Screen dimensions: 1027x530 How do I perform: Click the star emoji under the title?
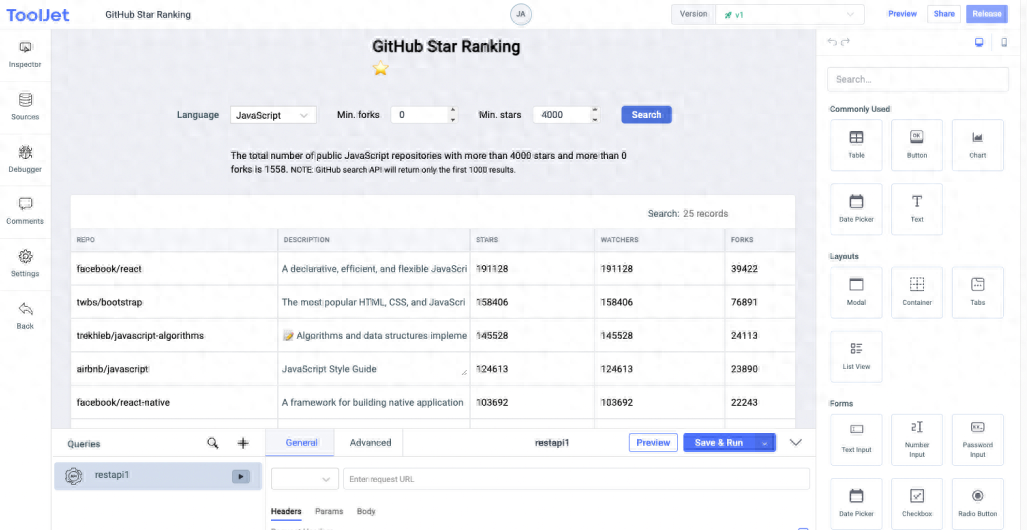[381, 68]
